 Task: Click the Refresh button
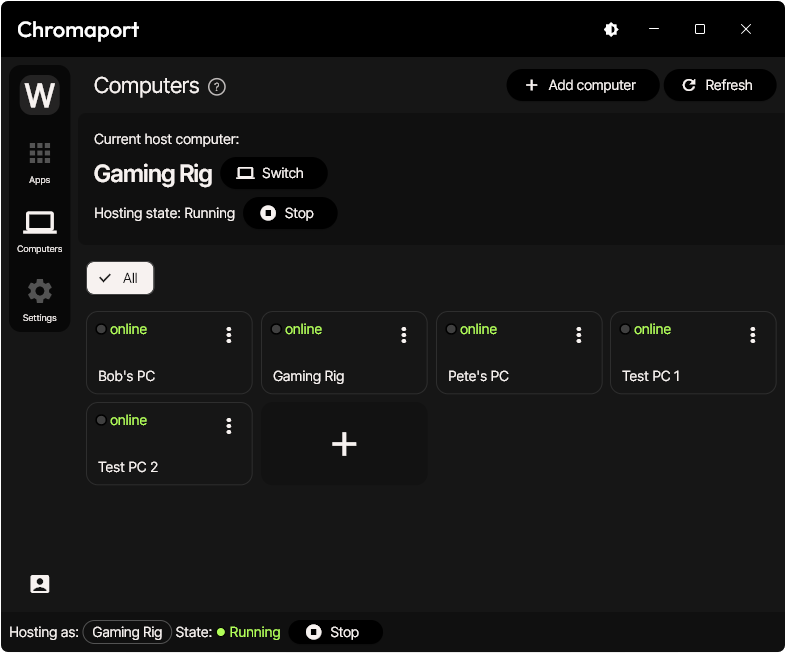pyautogui.click(x=719, y=85)
